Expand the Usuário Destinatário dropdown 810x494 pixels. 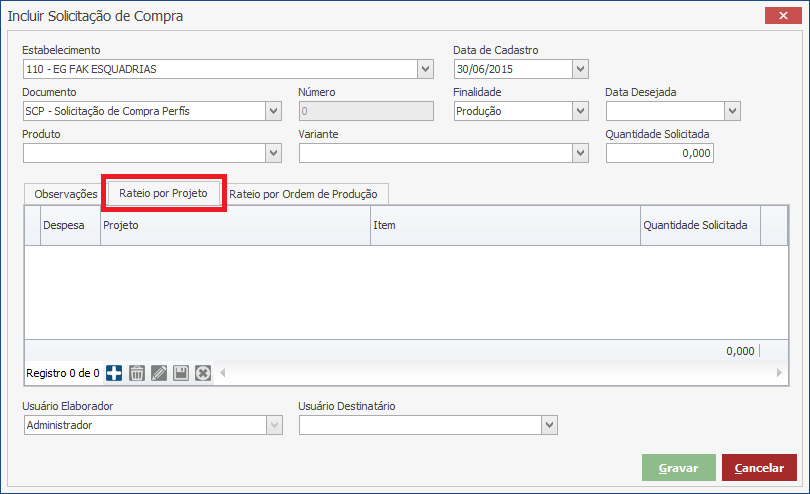[x=549, y=425]
